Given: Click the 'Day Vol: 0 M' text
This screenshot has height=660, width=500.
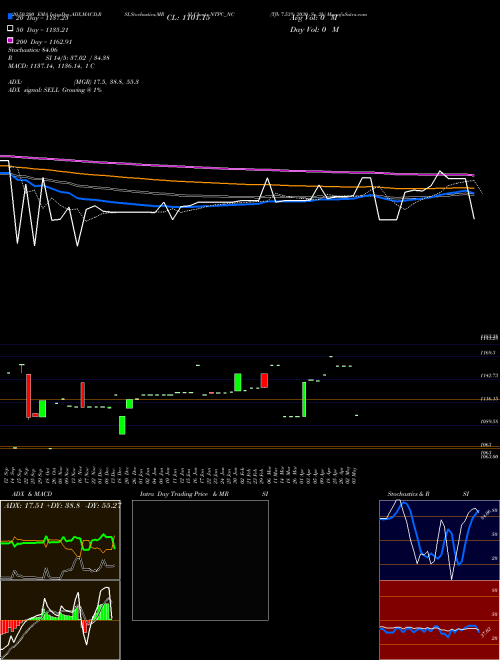Looking at the screenshot, I should [x=314, y=29].
